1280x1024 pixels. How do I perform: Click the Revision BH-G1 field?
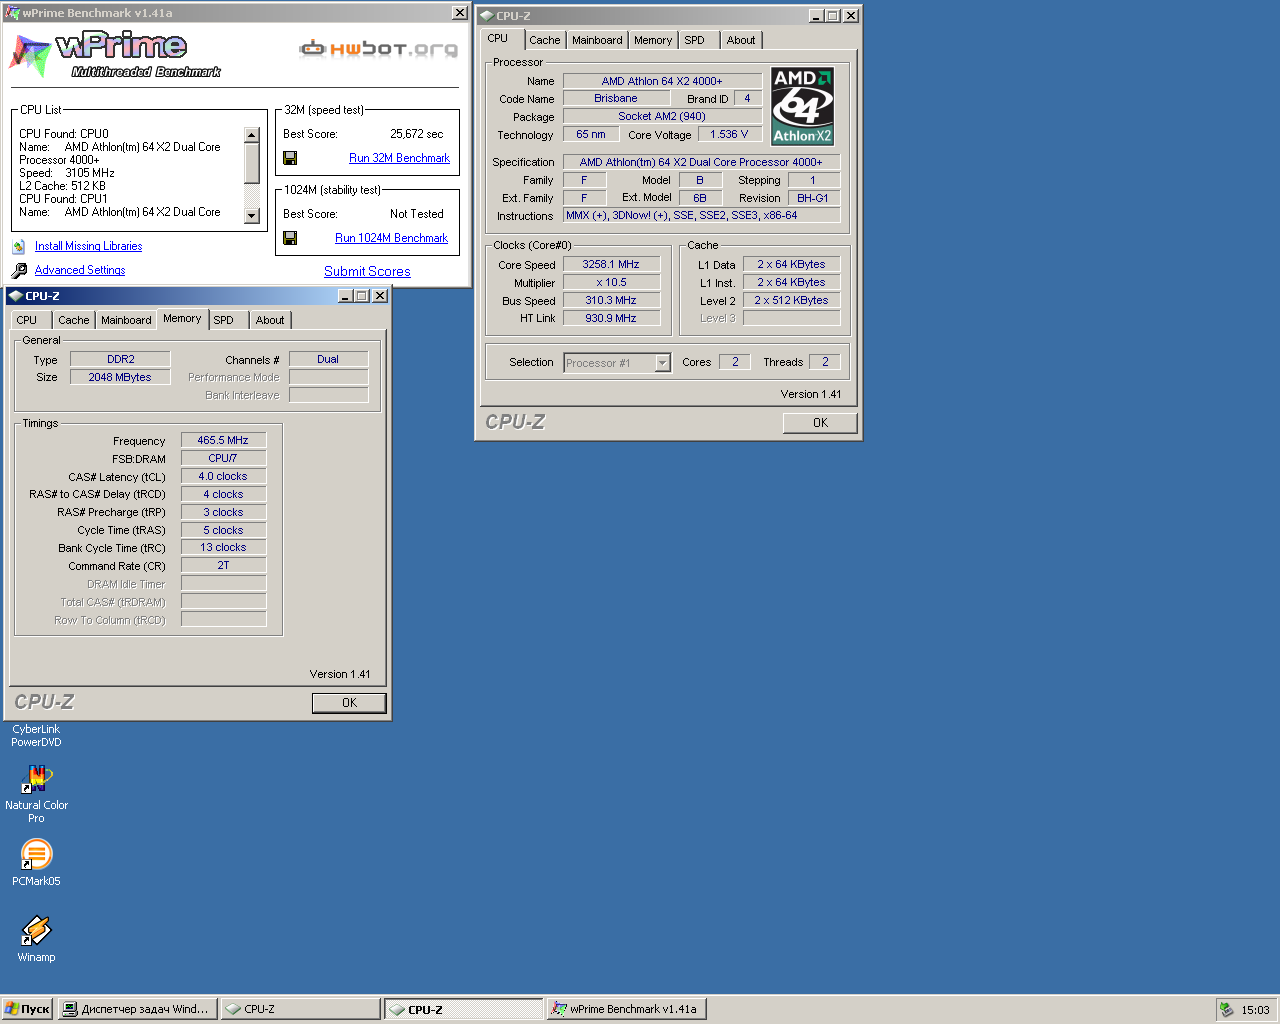coord(813,199)
